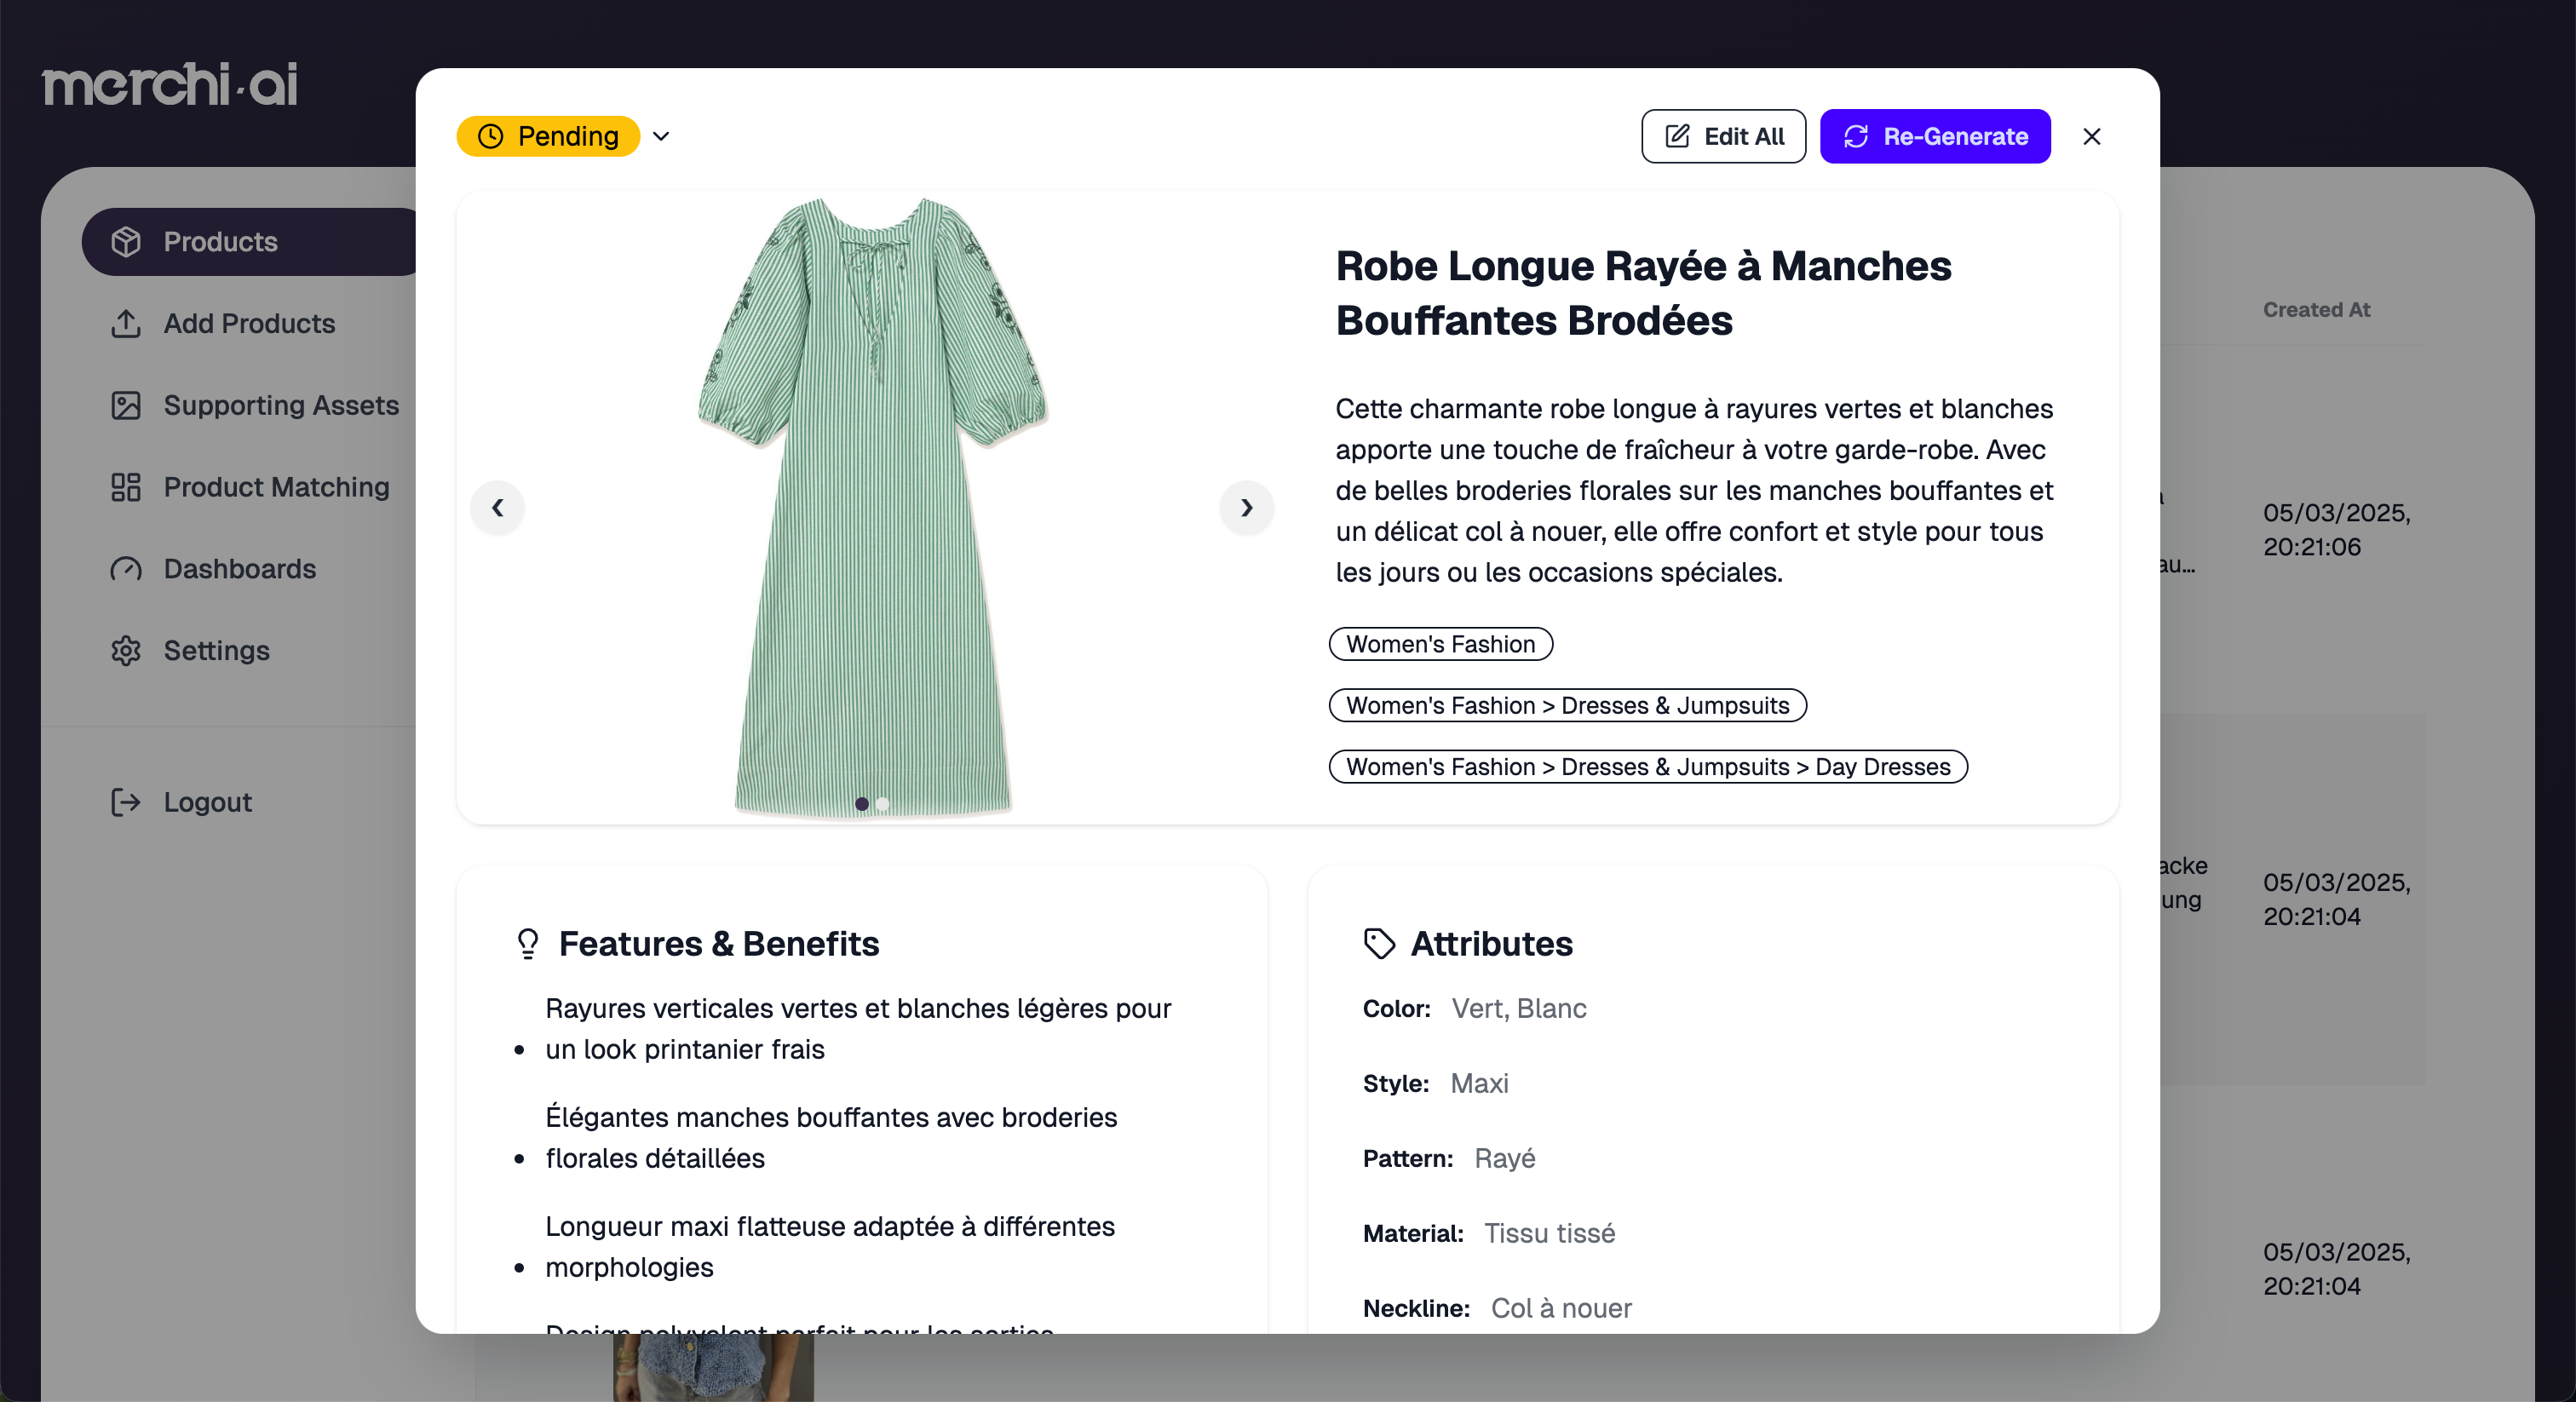Click the Supporting Assets image icon
Viewport: 2576px width, 1402px height.
tap(126, 405)
